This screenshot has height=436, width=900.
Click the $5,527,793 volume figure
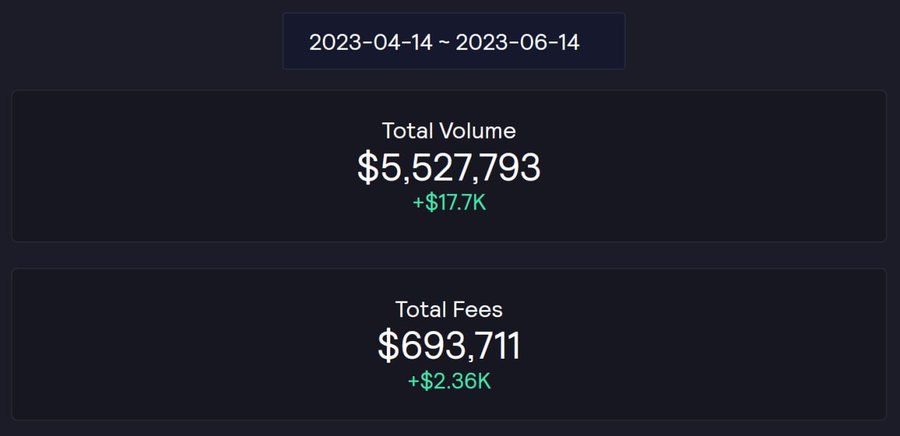pyautogui.click(x=449, y=168)
